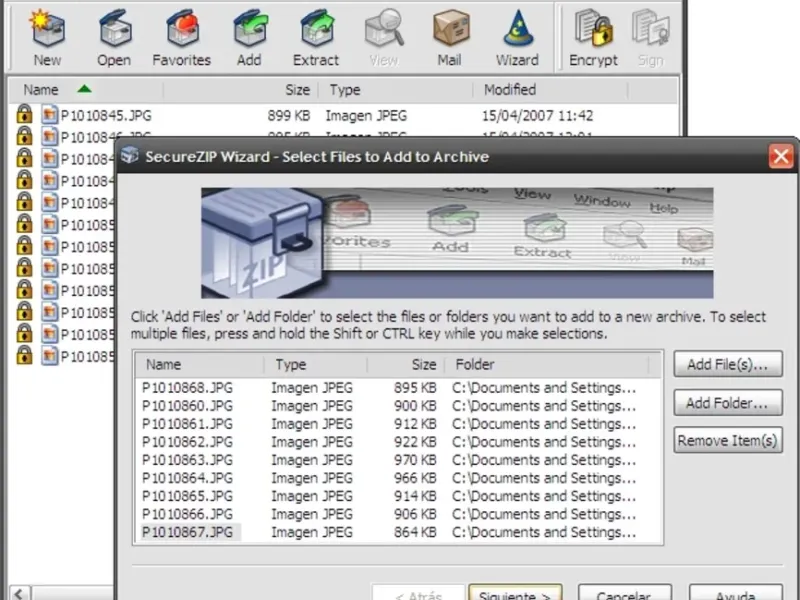Select P1010867.JPG in wizard list
The width and height of the screenshot is (800, 600).
point(187,532)
